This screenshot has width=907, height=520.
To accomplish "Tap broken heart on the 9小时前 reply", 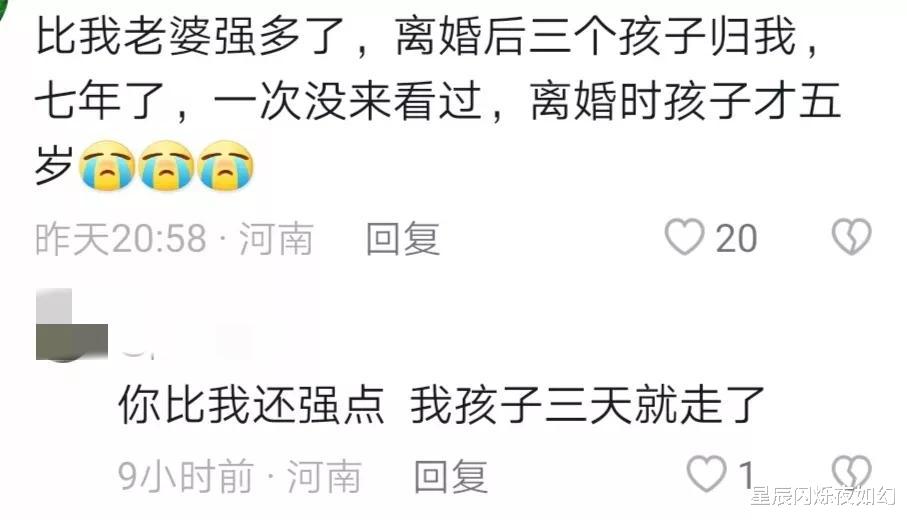I will coord(851,474).
